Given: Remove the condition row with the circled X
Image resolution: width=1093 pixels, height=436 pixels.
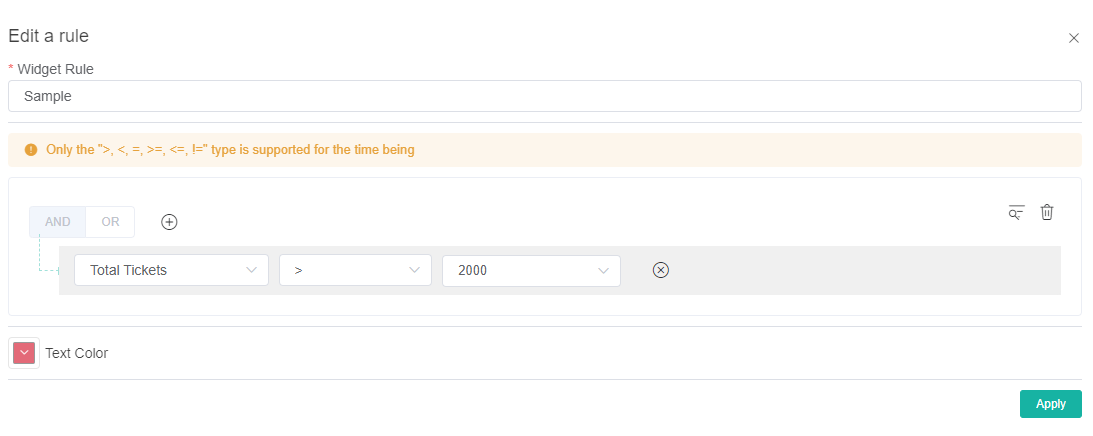Looking at the screenshot, I should point(660,270).
